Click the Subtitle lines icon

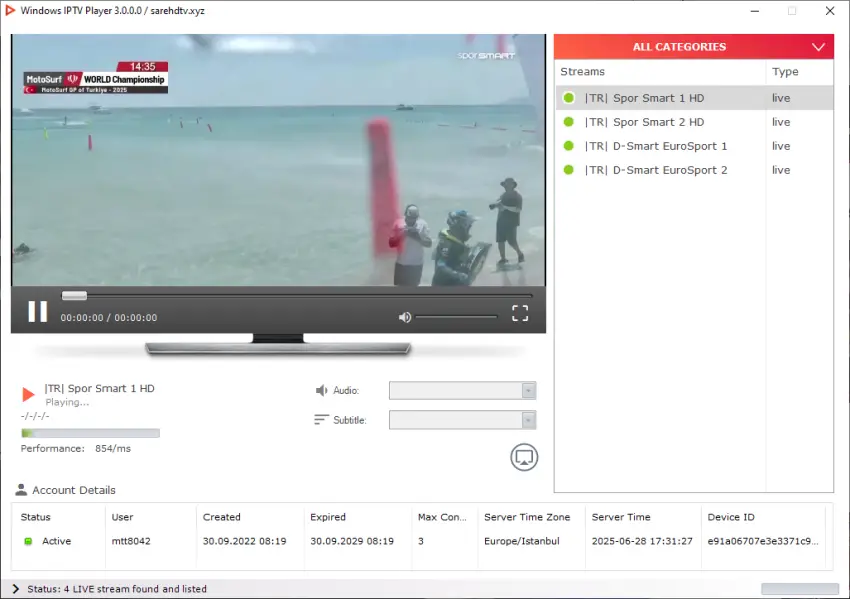tap(321, 420)
